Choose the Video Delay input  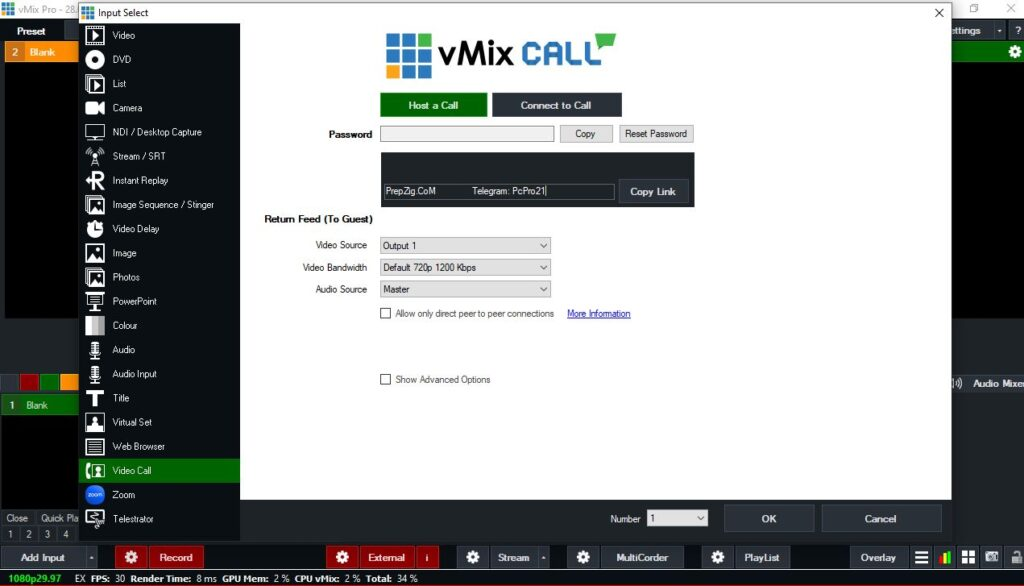point(159,229)
